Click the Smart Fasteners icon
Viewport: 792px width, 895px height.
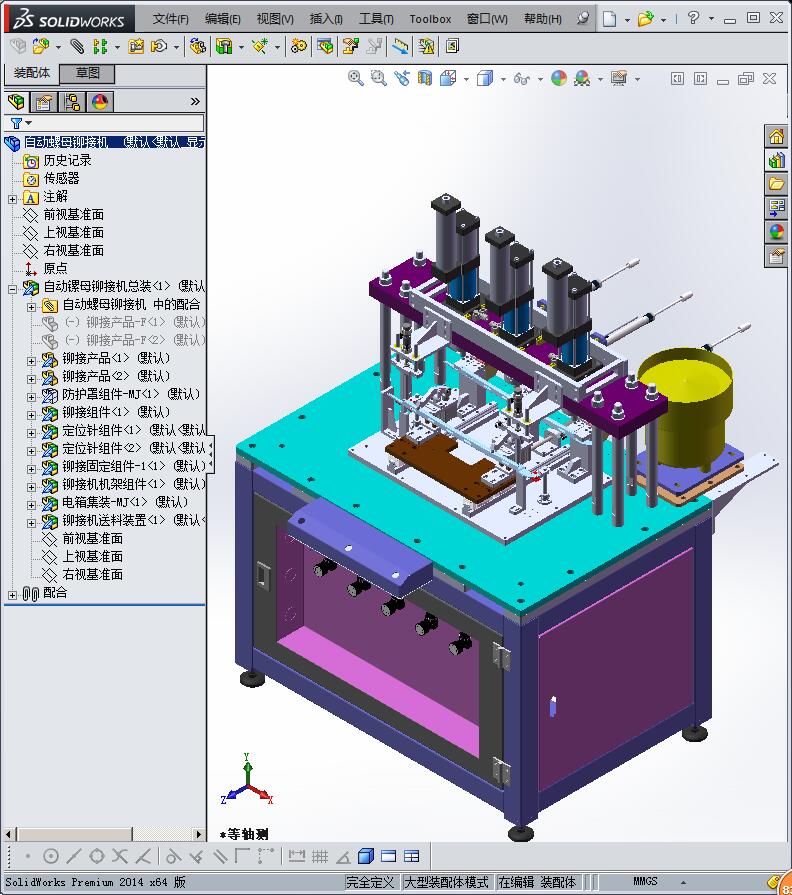(x=136, y=46)
